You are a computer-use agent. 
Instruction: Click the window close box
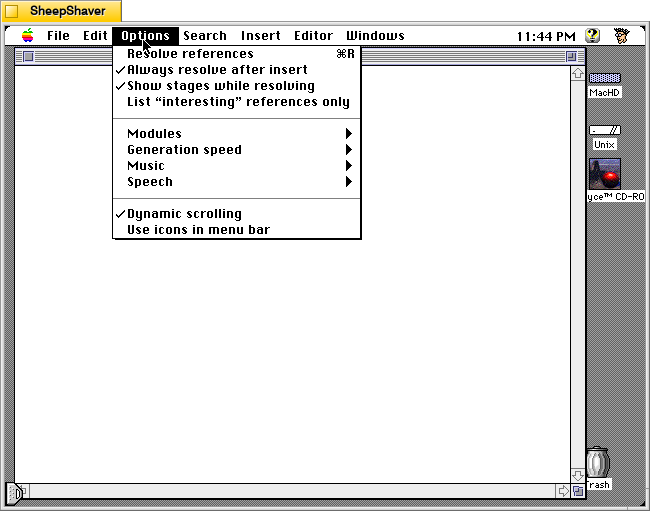(x=28, y=56)
